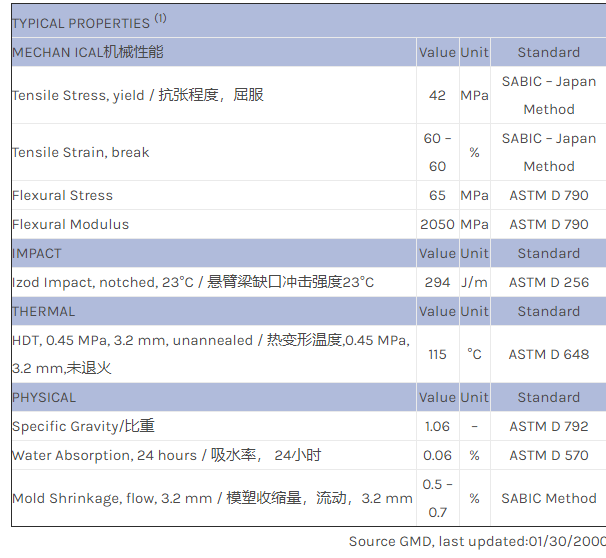
Task: Click the Tensile Stress, yield row label
Action: click(x=138, y=95)
